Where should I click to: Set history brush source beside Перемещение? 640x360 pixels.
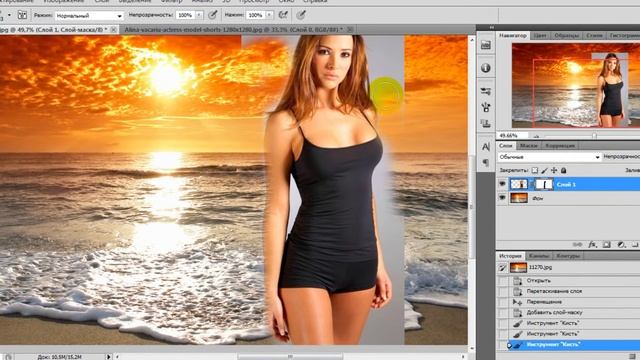click(502, 302)
